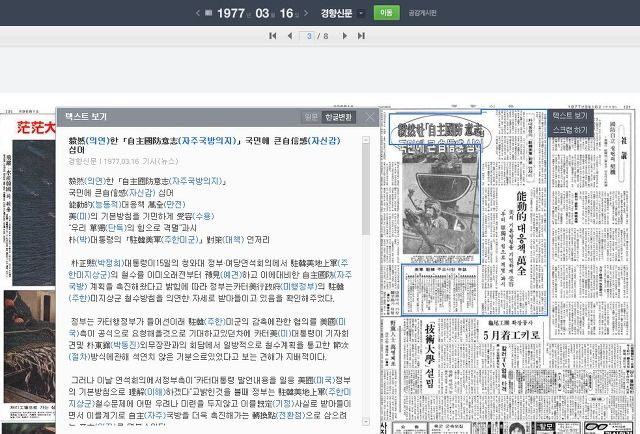Jump to the last newspaper page
The width and height of the screenshot is (640, 434).
tap(361, 36)
